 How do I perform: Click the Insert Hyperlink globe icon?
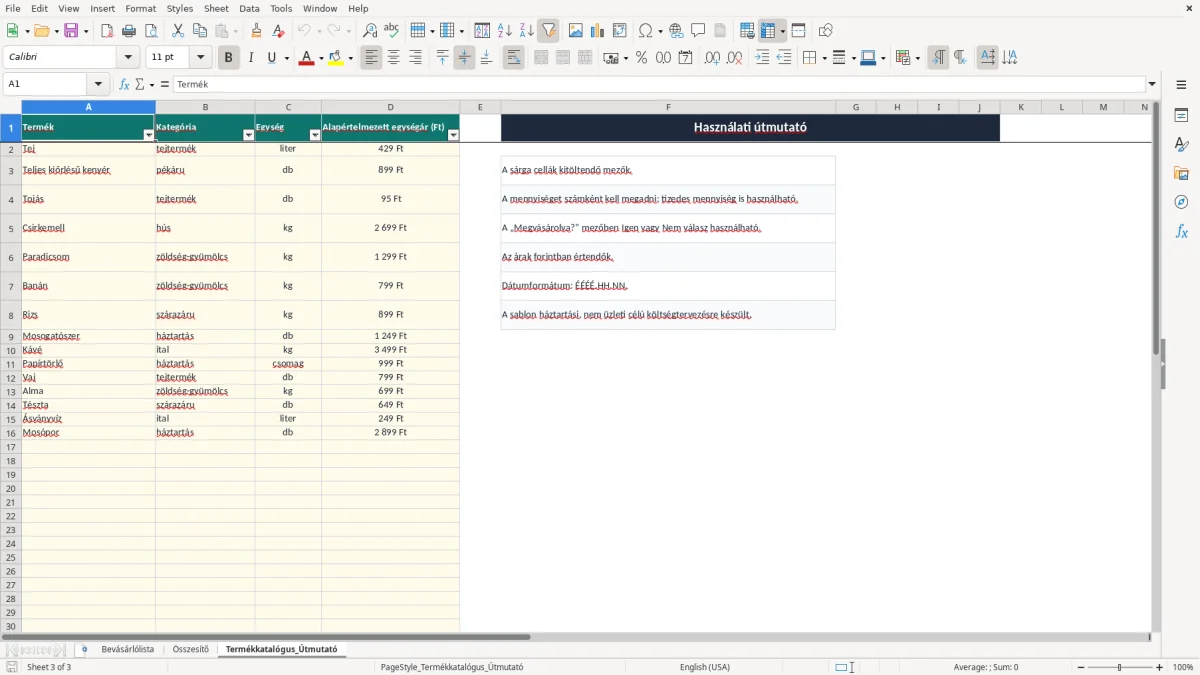[676, 31]
